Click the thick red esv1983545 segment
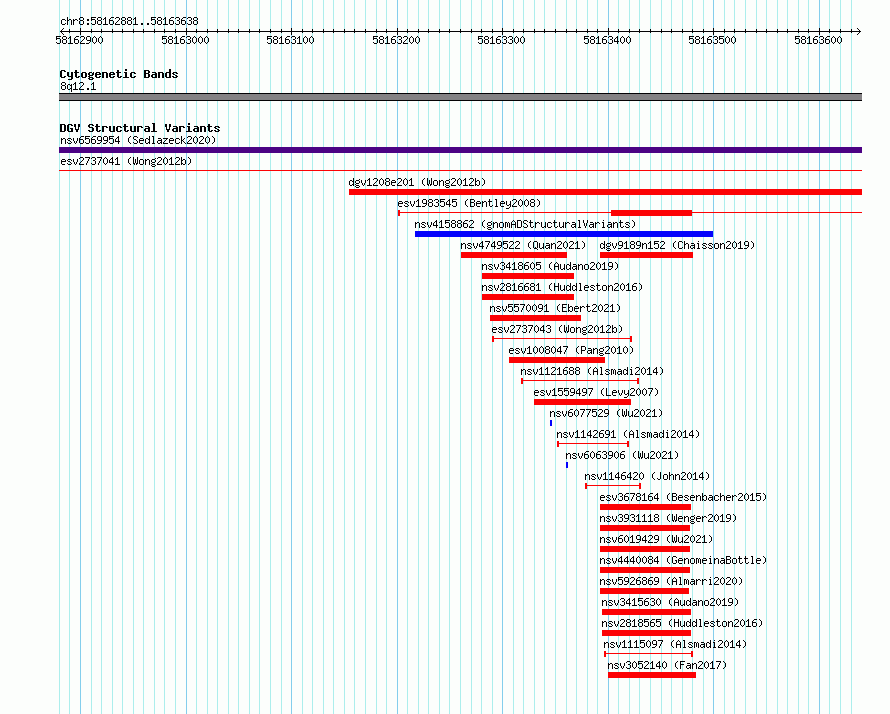 coord(651,213)
